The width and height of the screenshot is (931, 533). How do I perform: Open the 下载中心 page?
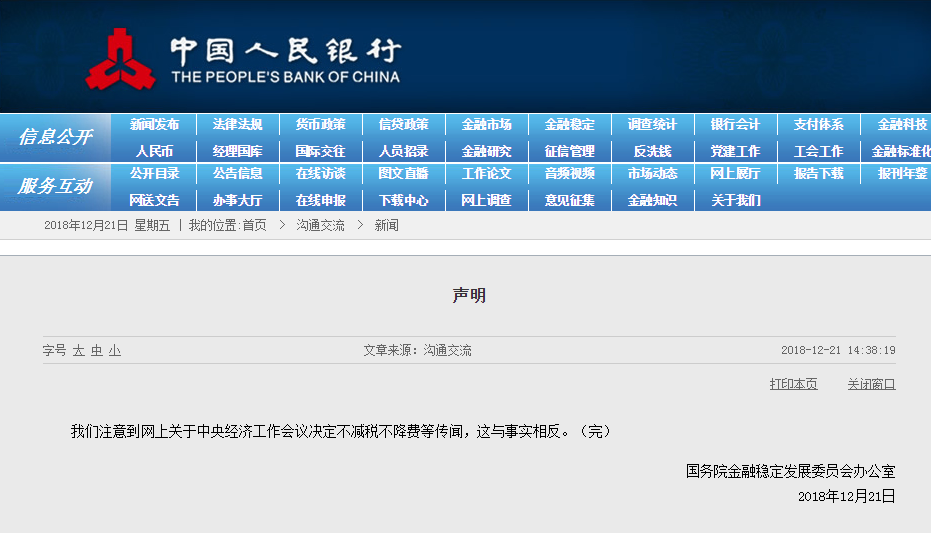(x=403, y=200)
